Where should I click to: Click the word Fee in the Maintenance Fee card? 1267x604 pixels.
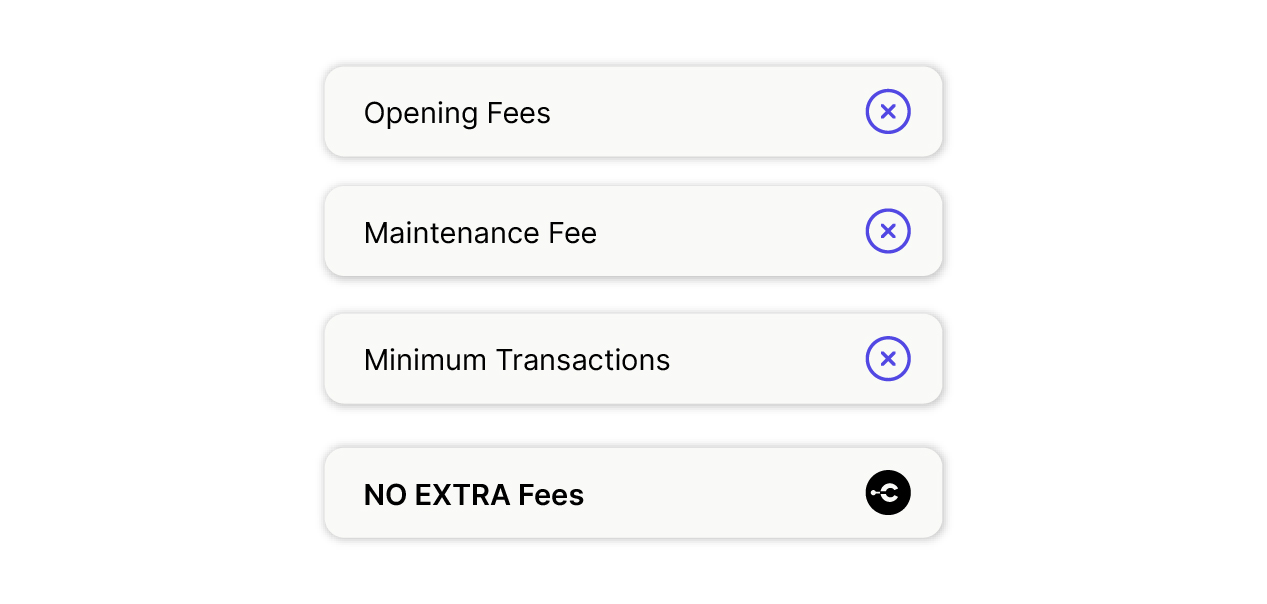click(x=573, y=233)
